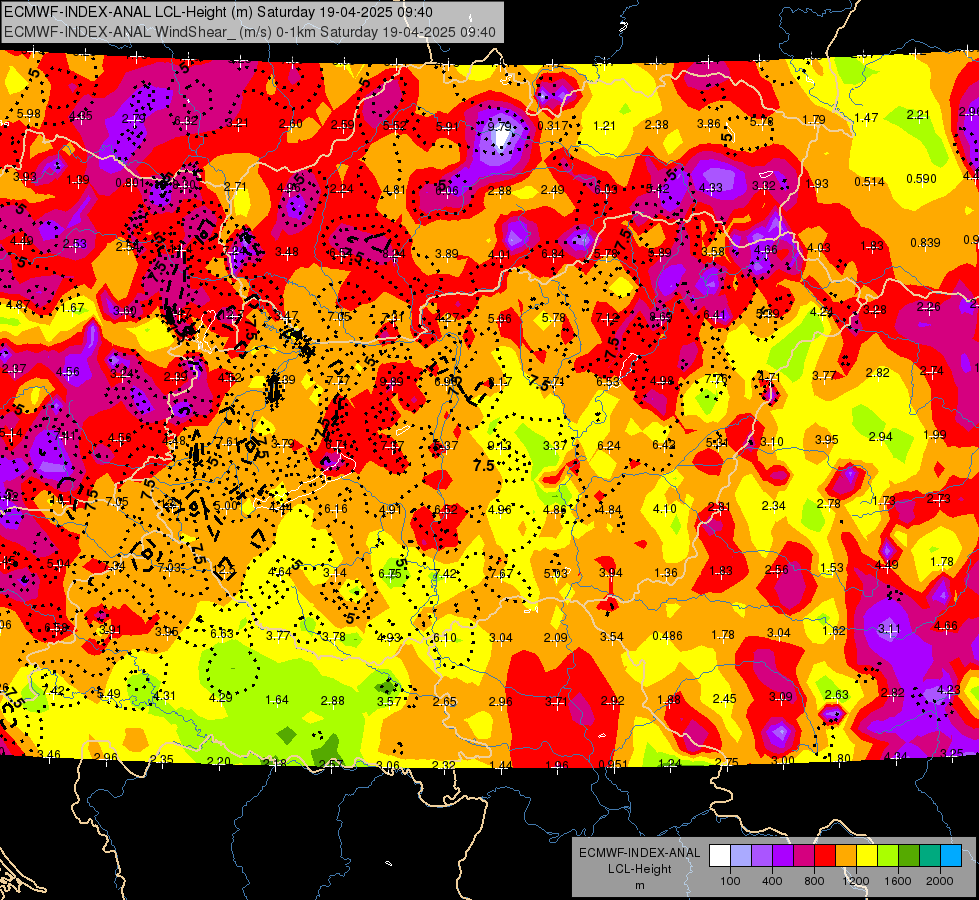Select the red legend color swatch
Screen dimensions: 979x900
[825, 856]
